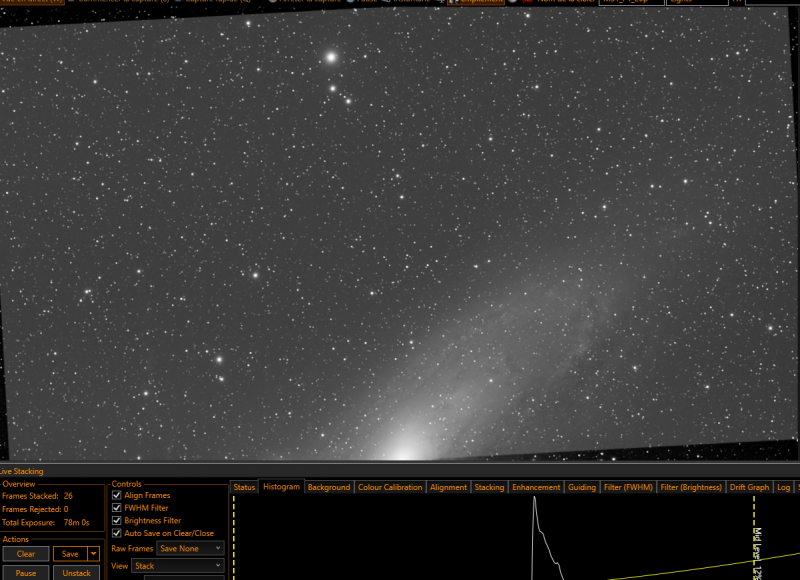
Task: Toggle Auto Save on Clear/Close
Action: (x=117, y=533)
